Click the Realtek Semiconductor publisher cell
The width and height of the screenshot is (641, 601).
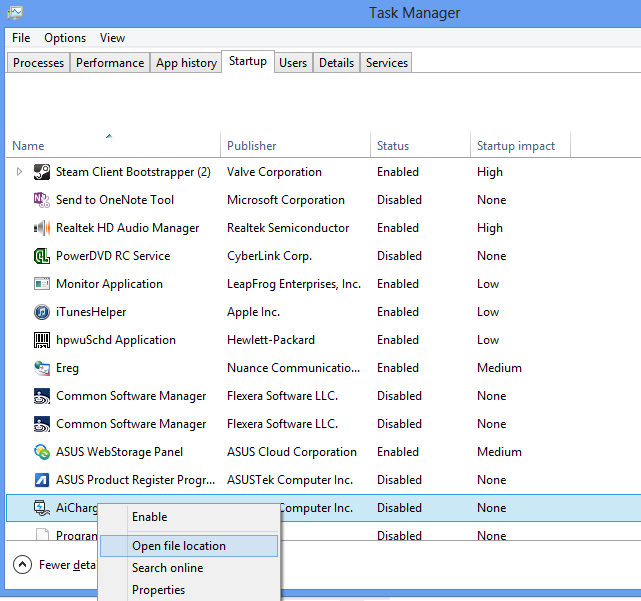(x=288, y=228)
